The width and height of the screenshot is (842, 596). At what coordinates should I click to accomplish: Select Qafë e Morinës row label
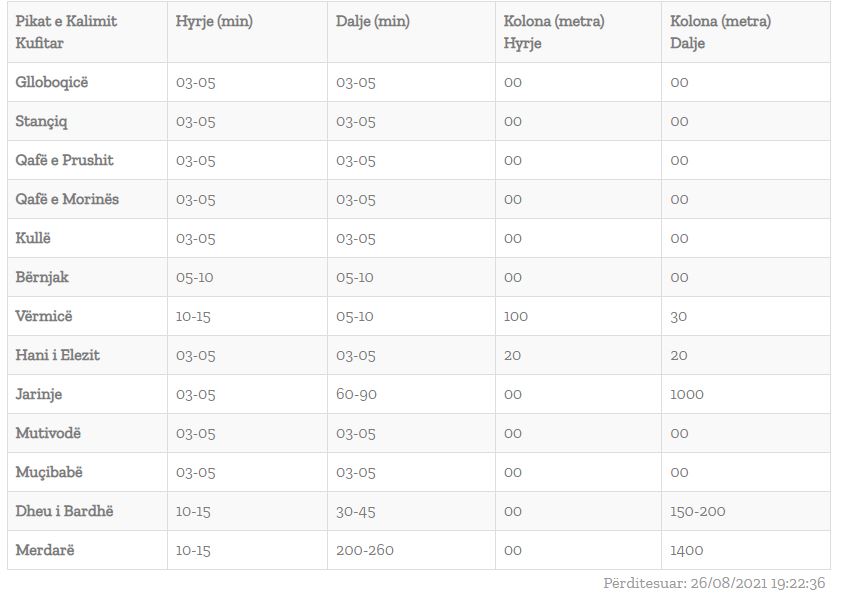(67, 199)
